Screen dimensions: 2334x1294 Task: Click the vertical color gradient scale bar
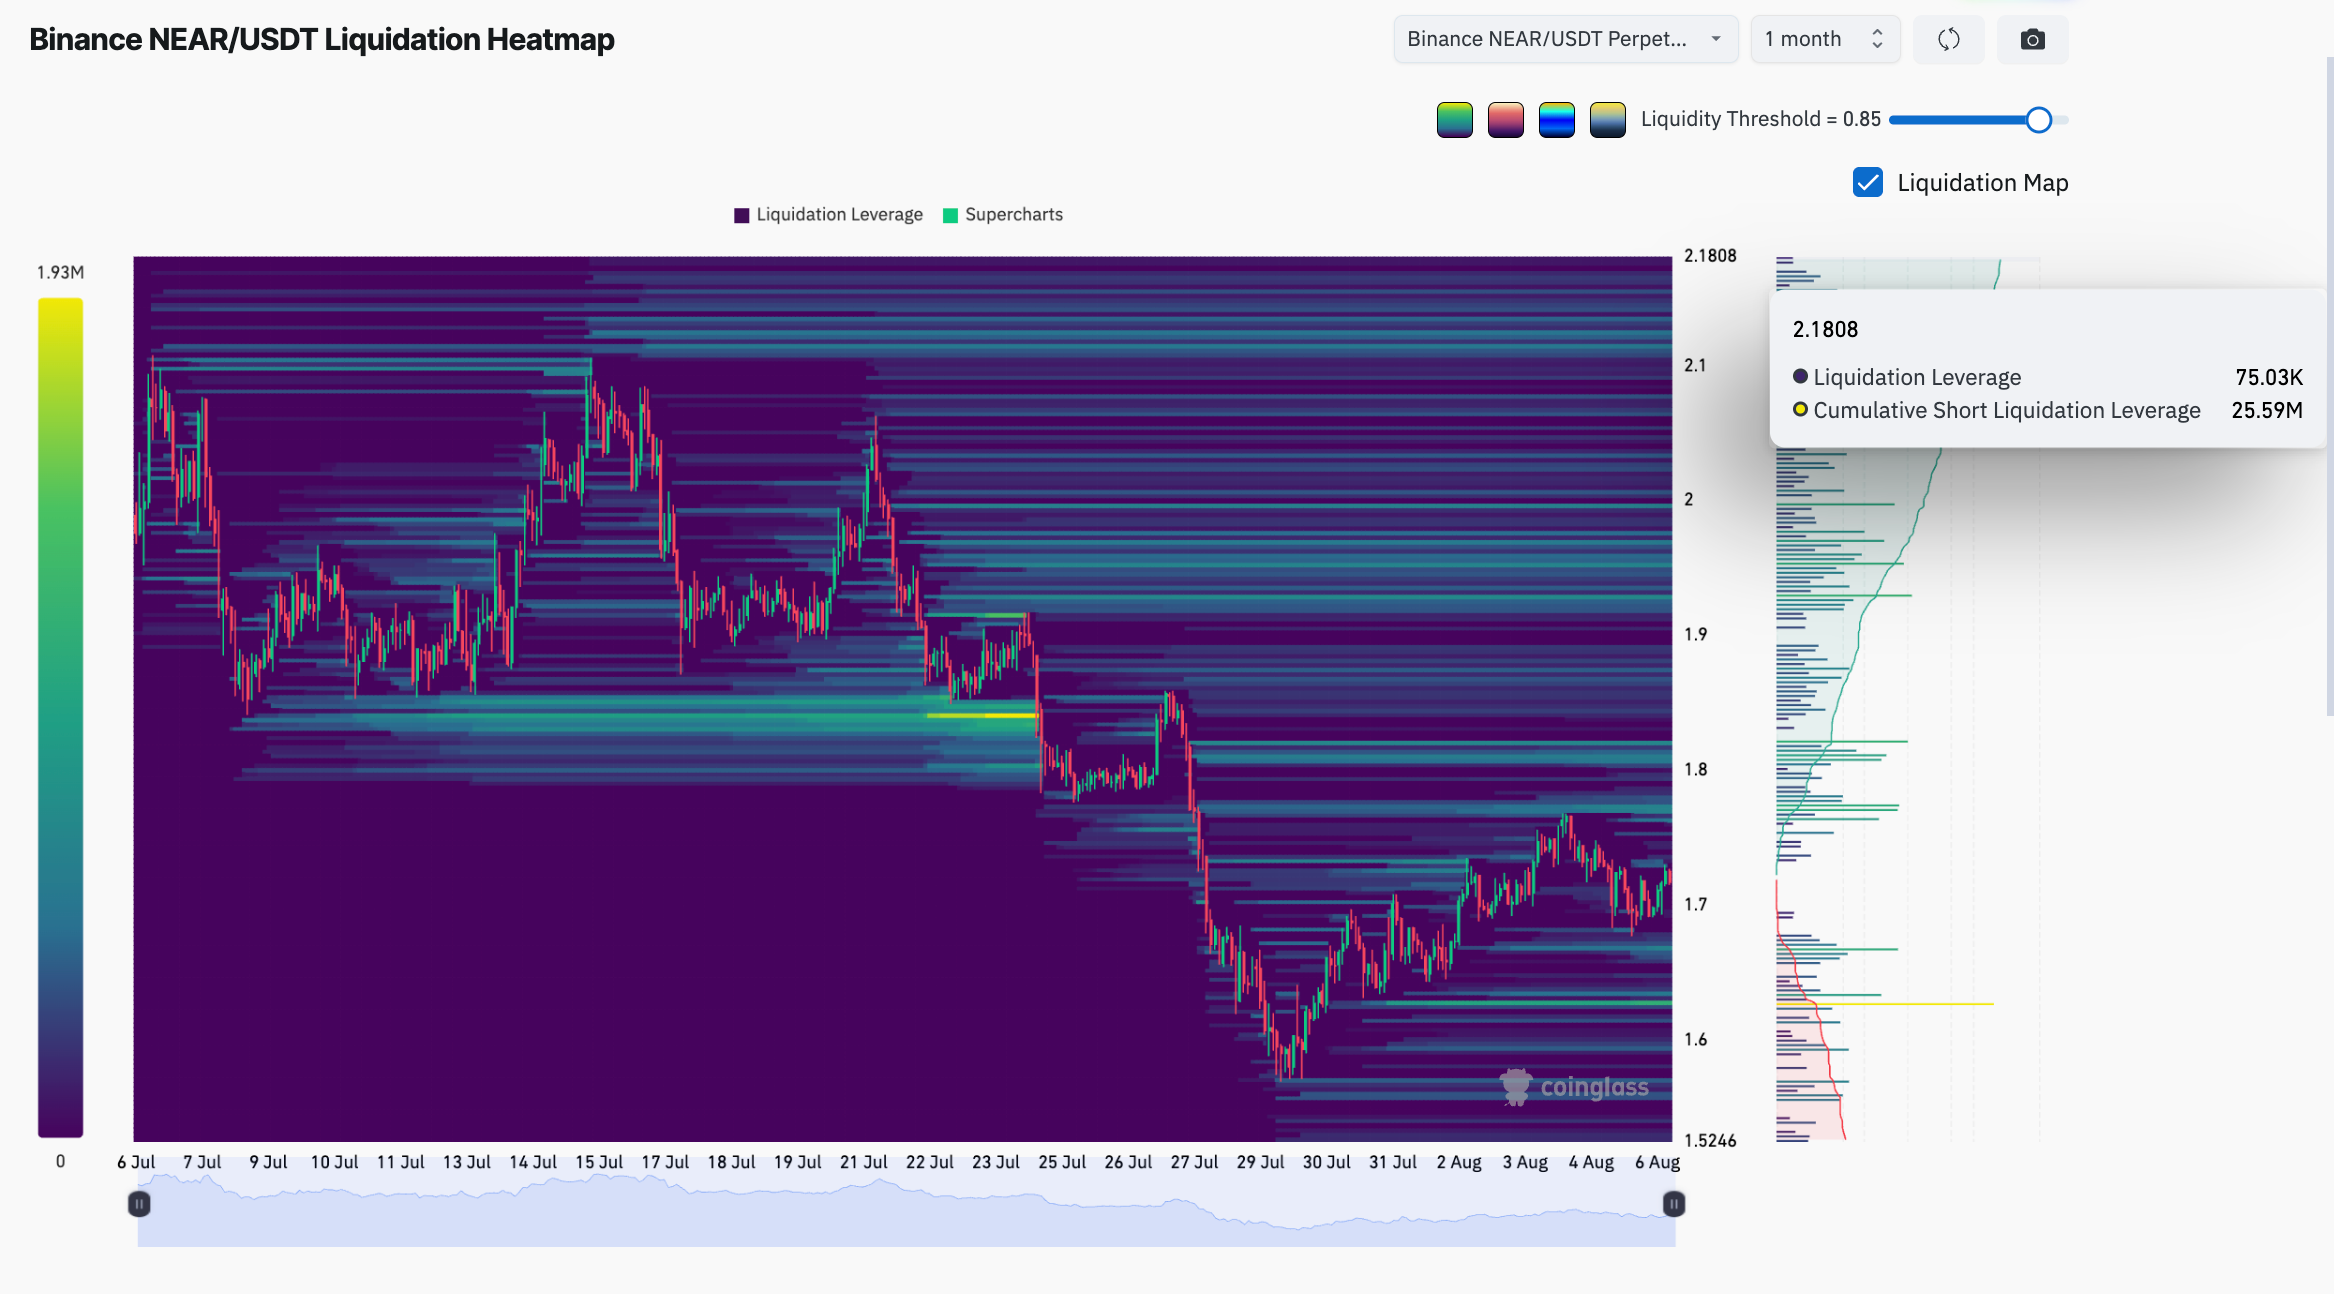point(60,717)
